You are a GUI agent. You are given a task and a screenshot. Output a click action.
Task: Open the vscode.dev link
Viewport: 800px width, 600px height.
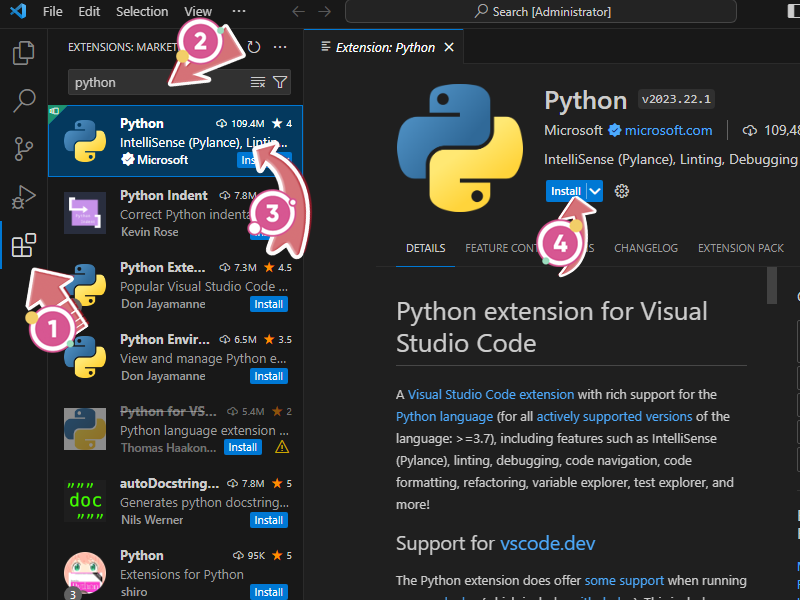click(547, 543)
